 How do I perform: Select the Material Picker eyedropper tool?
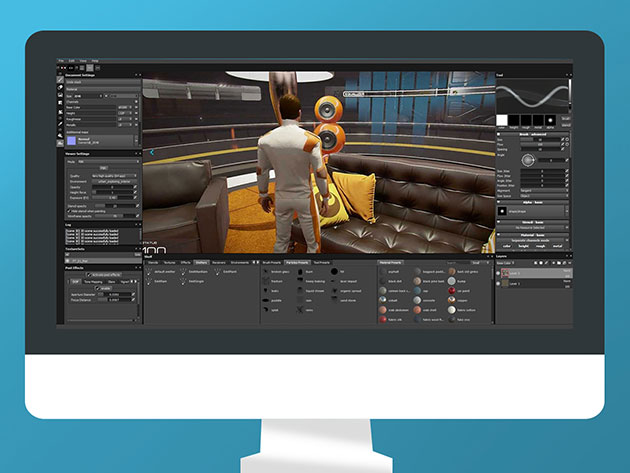pyautogui.click(x=60, y=124)
